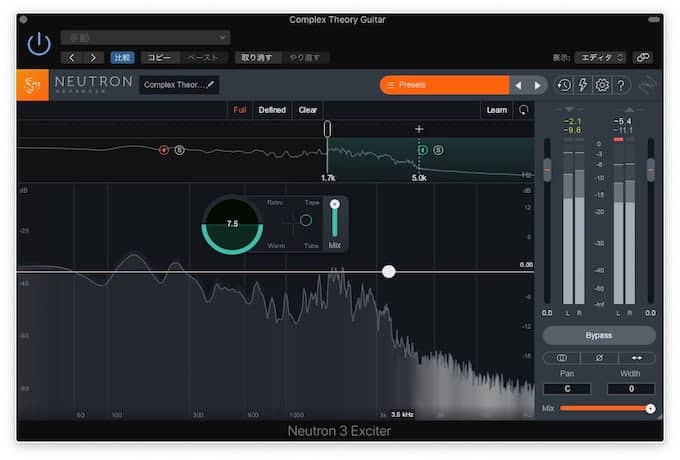Select the Defined exciter mode tab
The image size is (680, 460).
coord(272,110)
